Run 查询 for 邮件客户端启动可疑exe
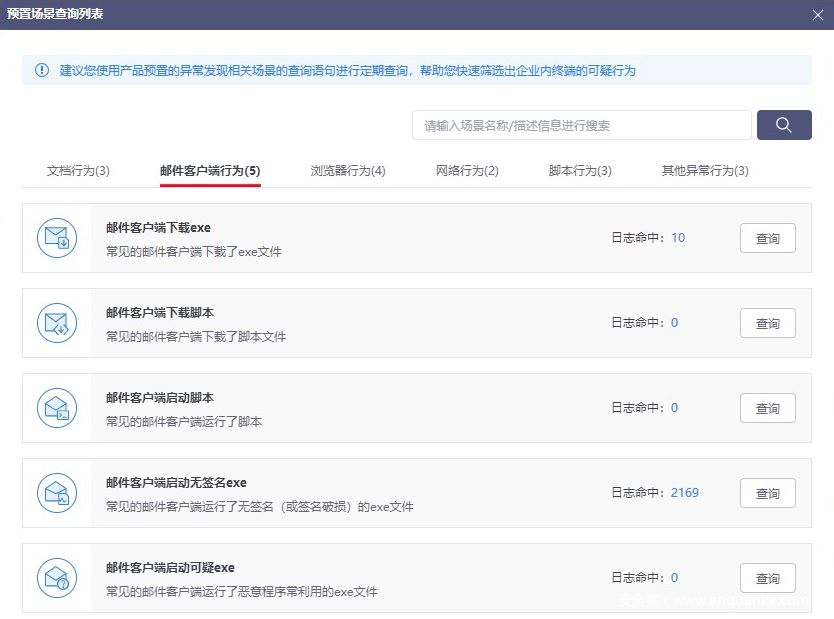 (767, 578)
